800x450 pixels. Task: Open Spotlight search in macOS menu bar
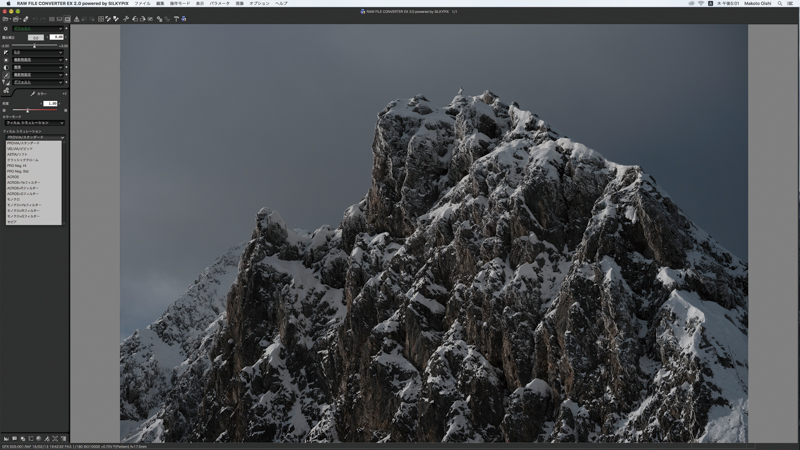(780, 3)
